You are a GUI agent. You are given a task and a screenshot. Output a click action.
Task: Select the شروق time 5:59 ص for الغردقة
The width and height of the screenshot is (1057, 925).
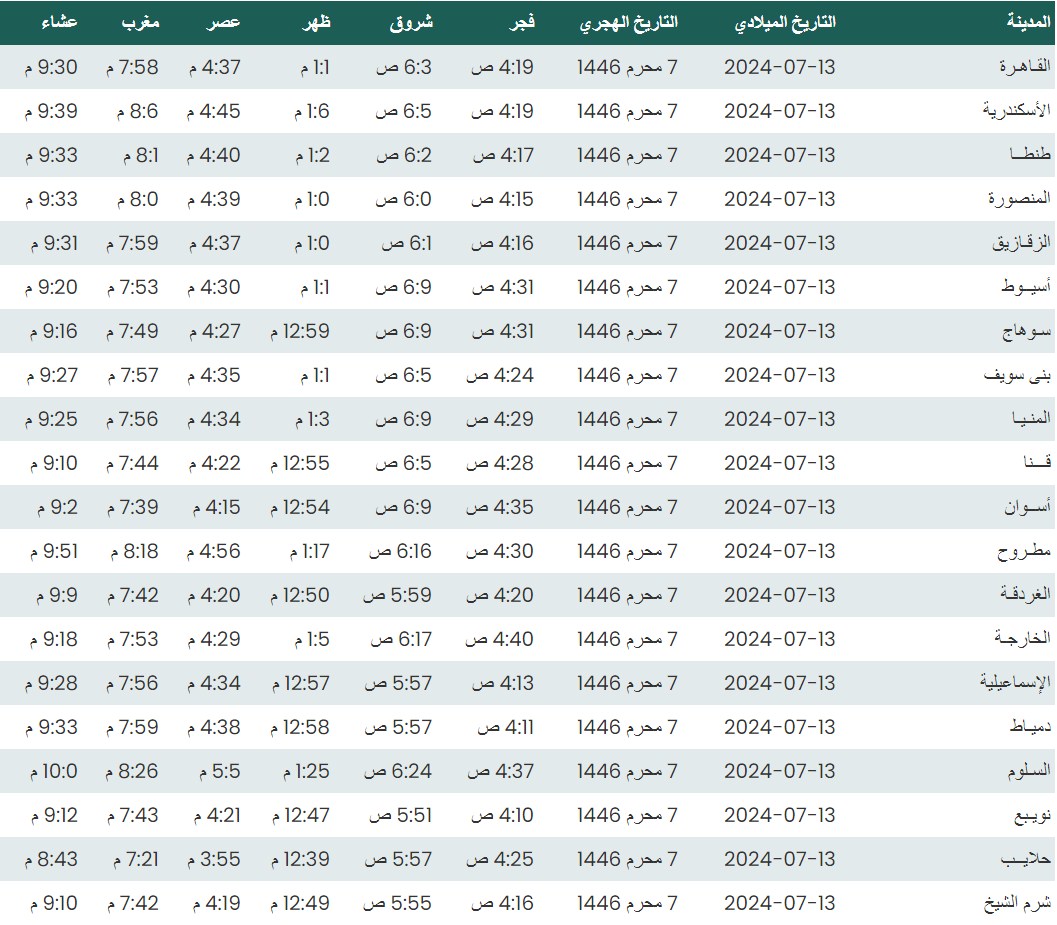(x=398, y=595)
